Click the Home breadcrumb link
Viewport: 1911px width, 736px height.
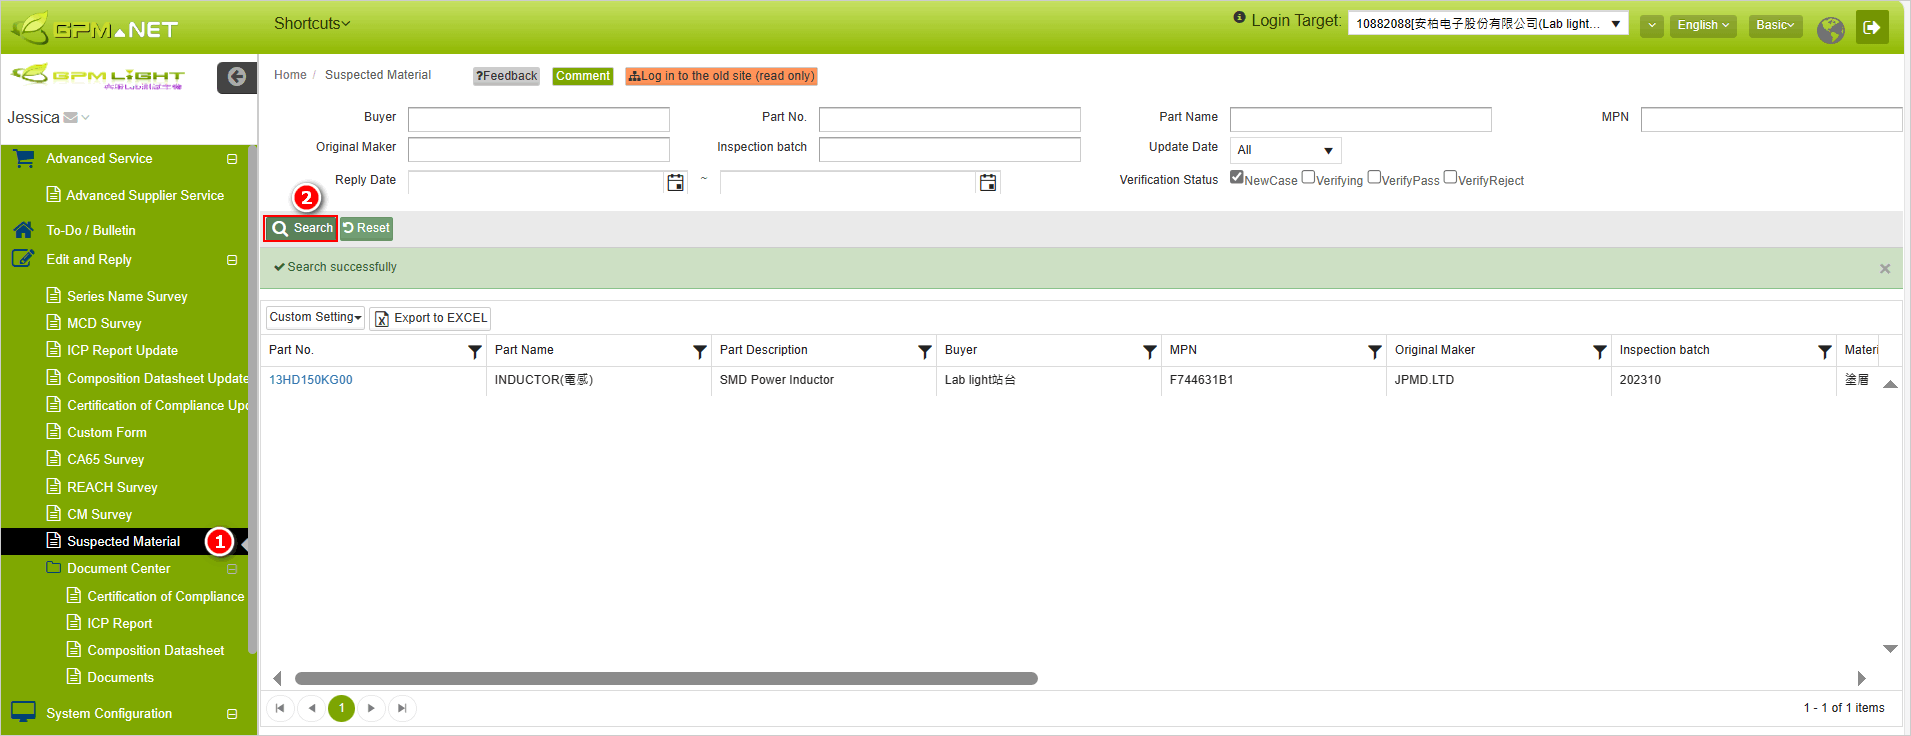pyautogui.click(x=290, y=75)
